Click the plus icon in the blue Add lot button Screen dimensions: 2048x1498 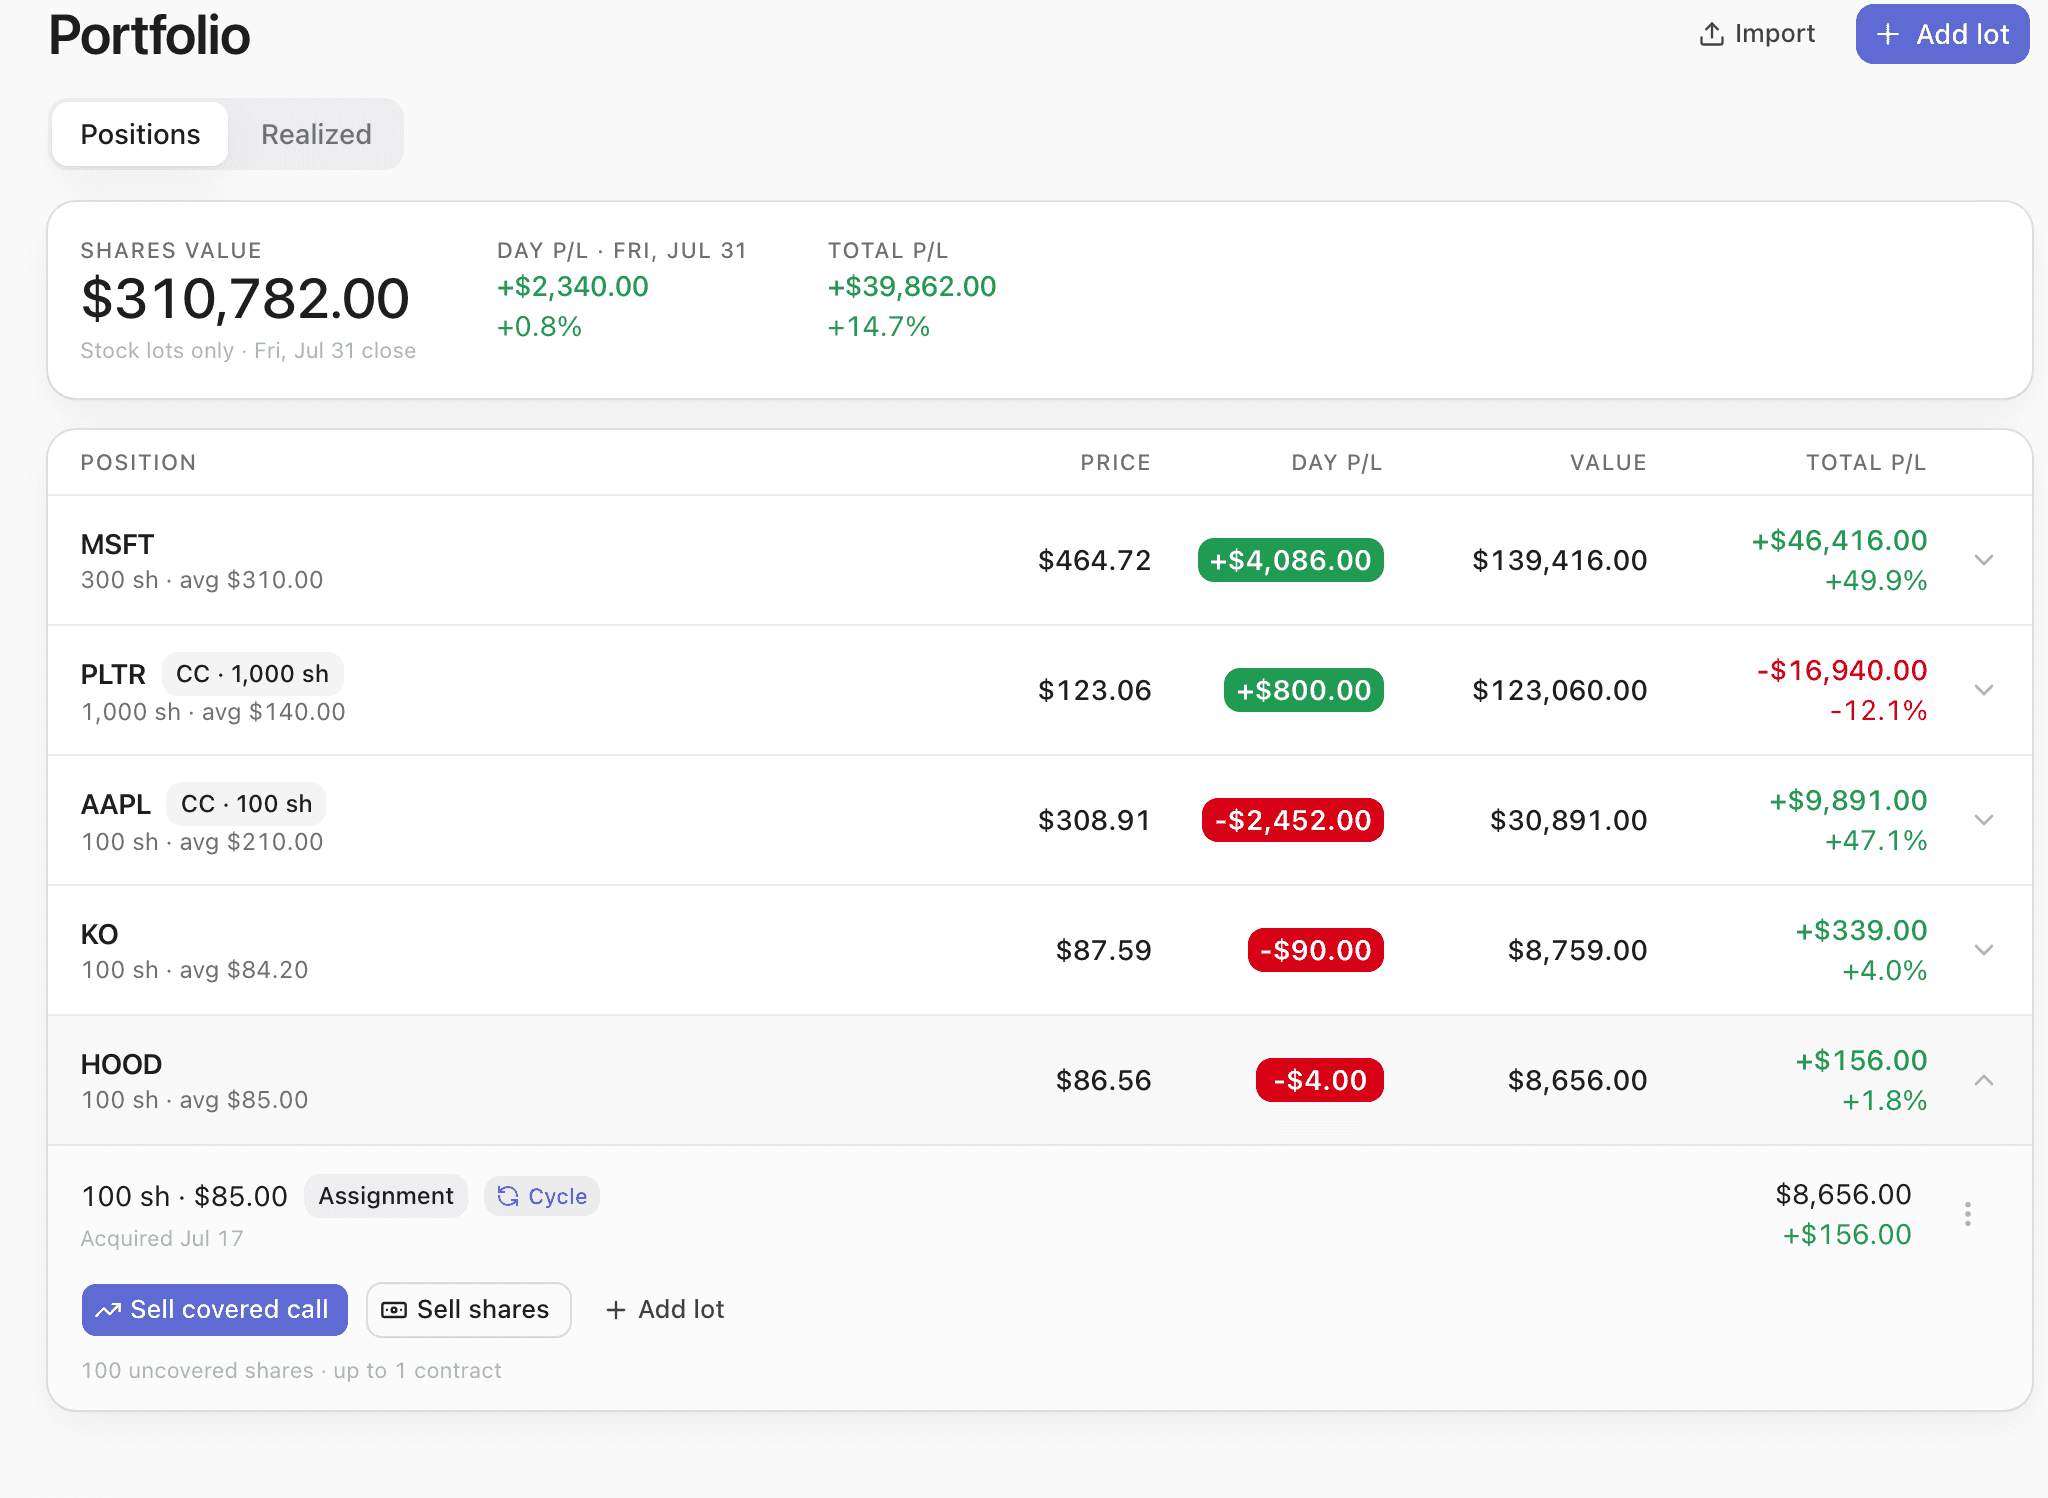[x=1887, y=34]
